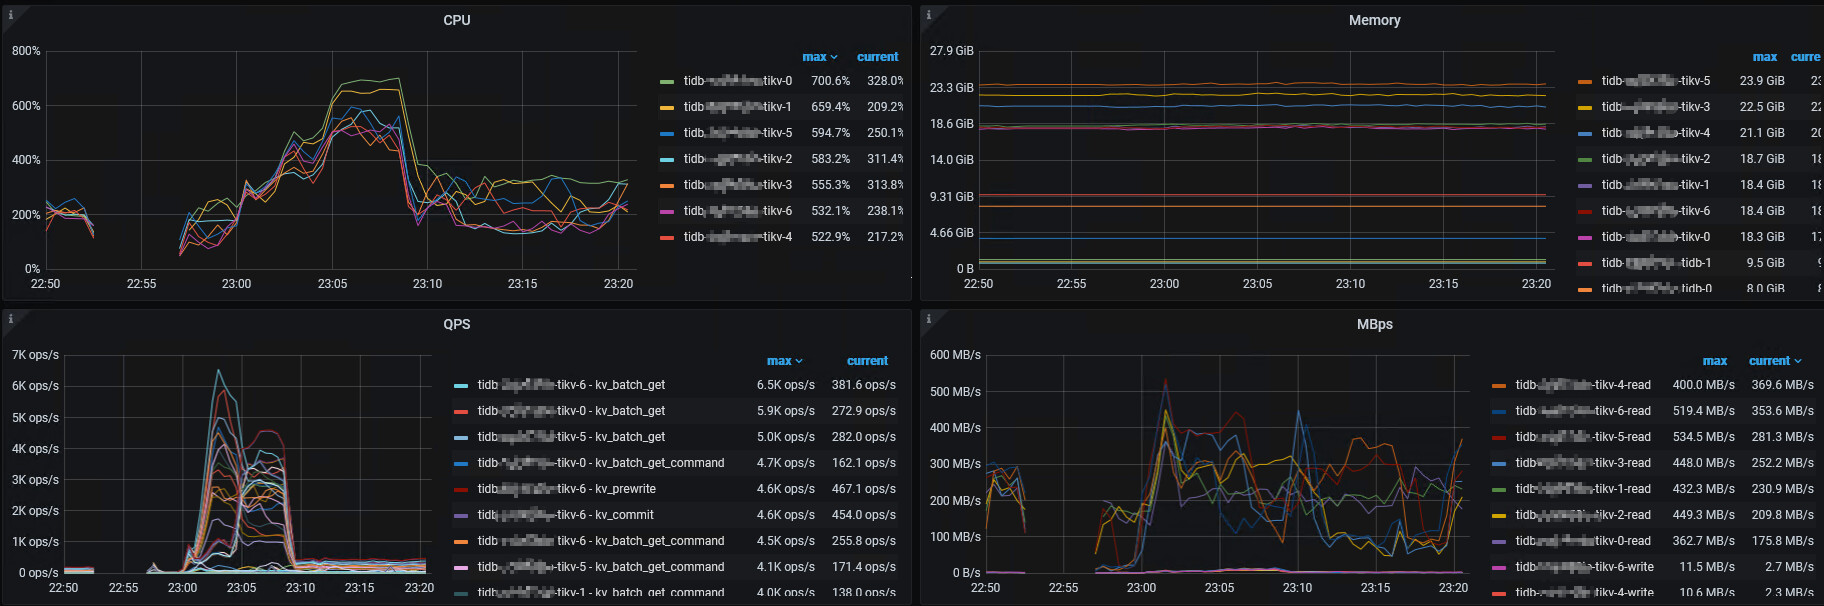The height and width of the screenshot is (606, 1824).
Task: Click the kv_prewrite line icon in QPS legend
Action: point(461,489)
